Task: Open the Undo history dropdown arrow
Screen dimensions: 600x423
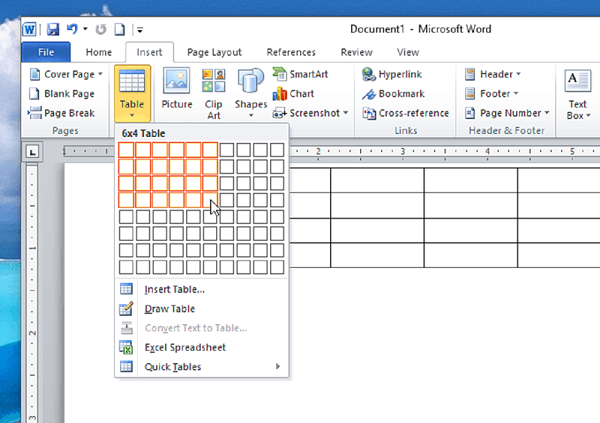Action: pyautogui.click(x=85, y=29)
